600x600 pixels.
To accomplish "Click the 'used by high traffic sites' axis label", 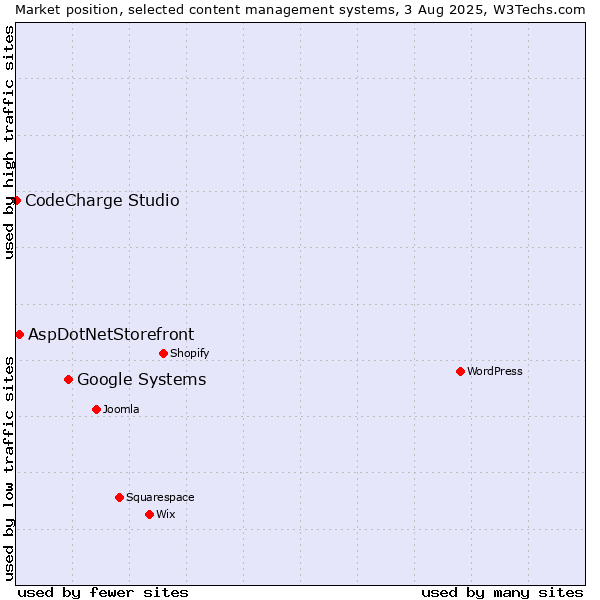I will (9, 142).
